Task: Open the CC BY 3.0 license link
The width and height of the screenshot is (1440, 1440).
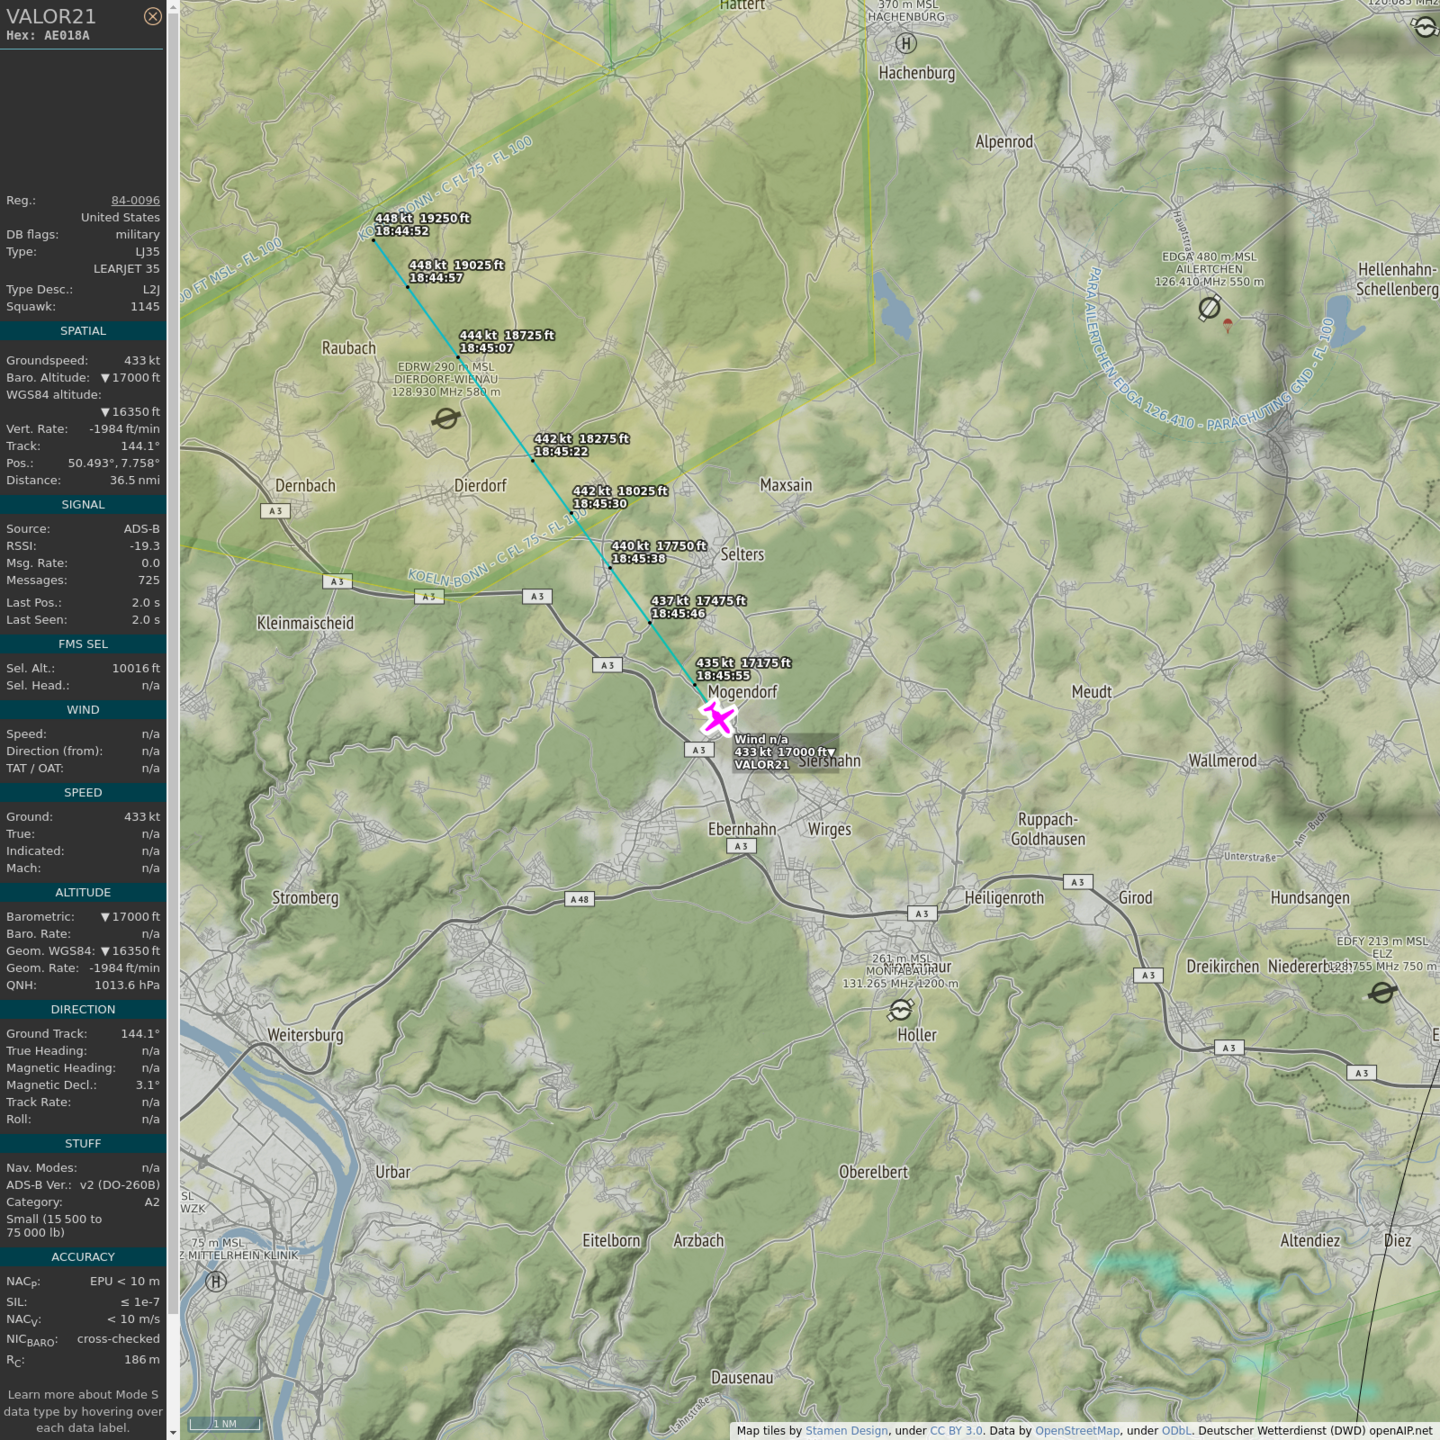Action: [x=956, y=1431]
